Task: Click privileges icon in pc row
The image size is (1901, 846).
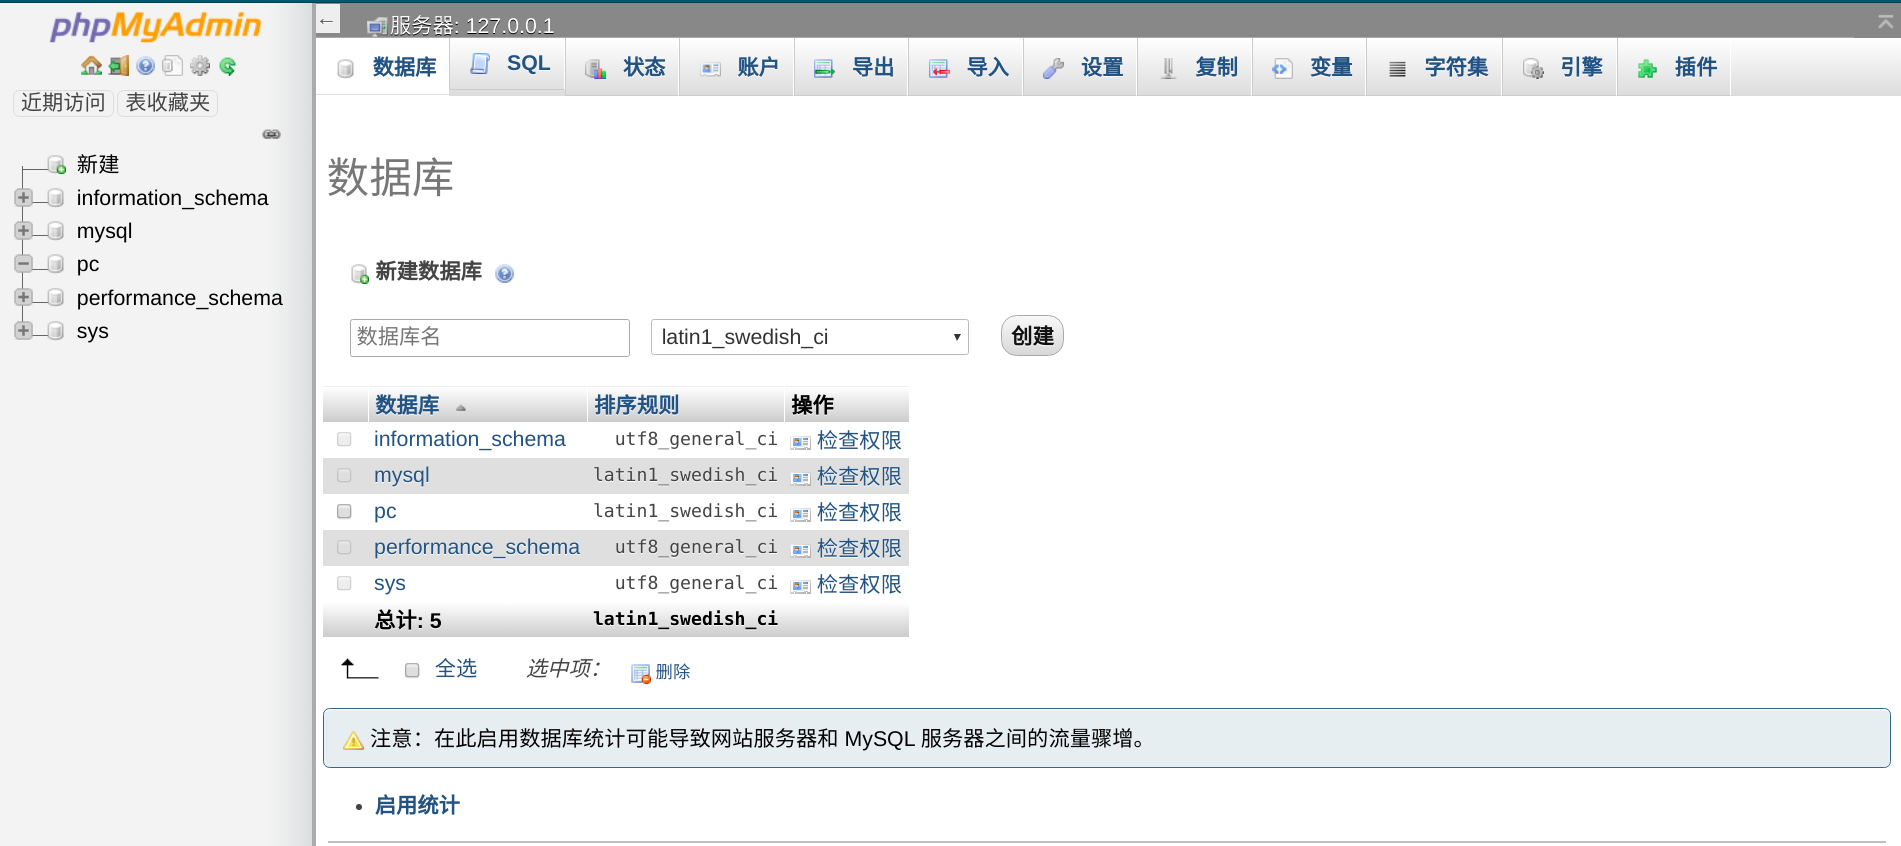Action: (801, 514)
